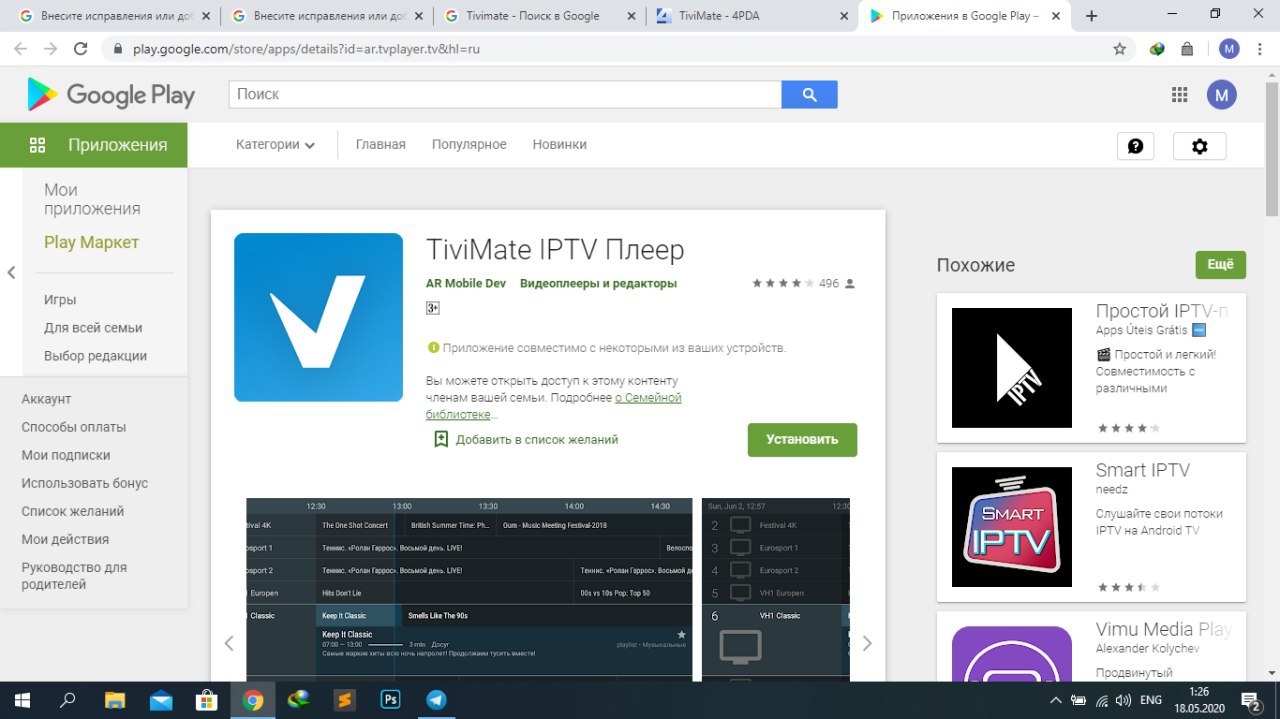
Task: Open the Семейной библиотеке link
Action: [554, 405]
